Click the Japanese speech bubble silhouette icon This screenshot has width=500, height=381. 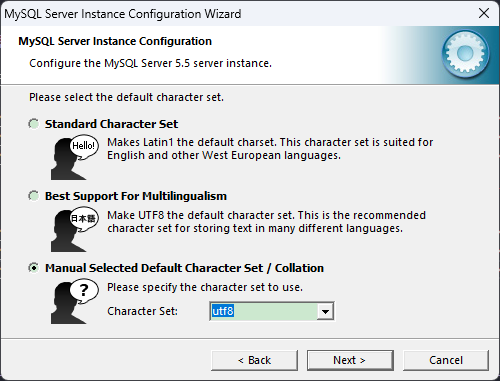click(x=75, y=230)
